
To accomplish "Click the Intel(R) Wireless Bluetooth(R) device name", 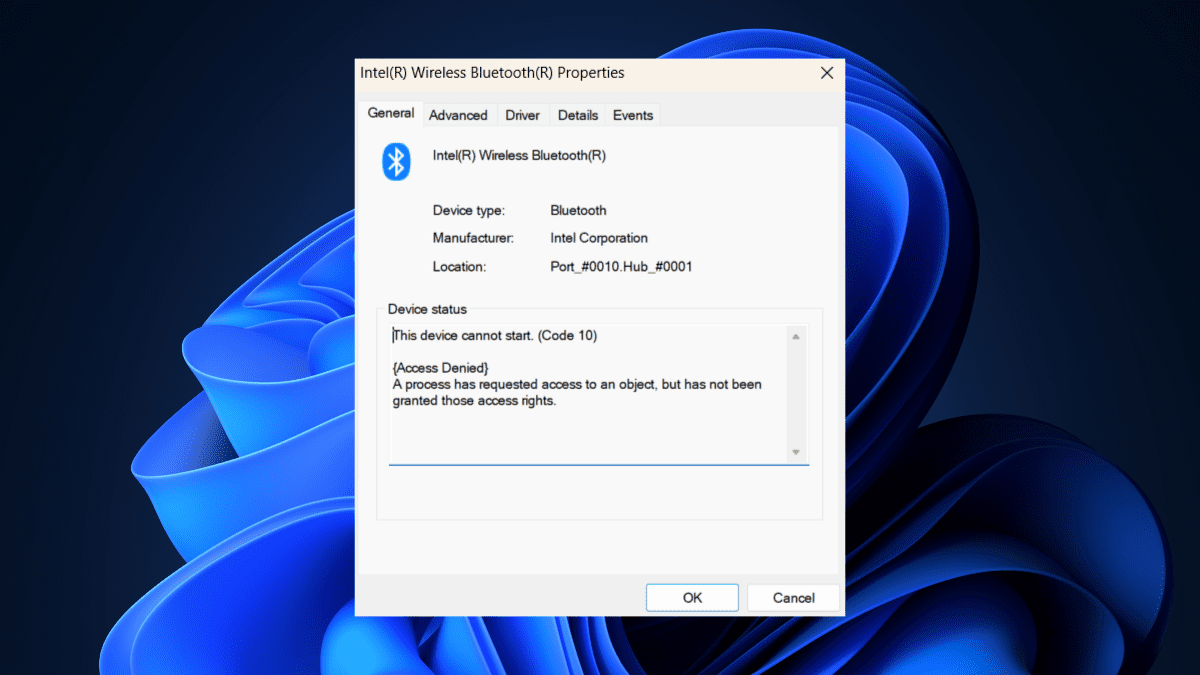I will (x=519, y=155).
